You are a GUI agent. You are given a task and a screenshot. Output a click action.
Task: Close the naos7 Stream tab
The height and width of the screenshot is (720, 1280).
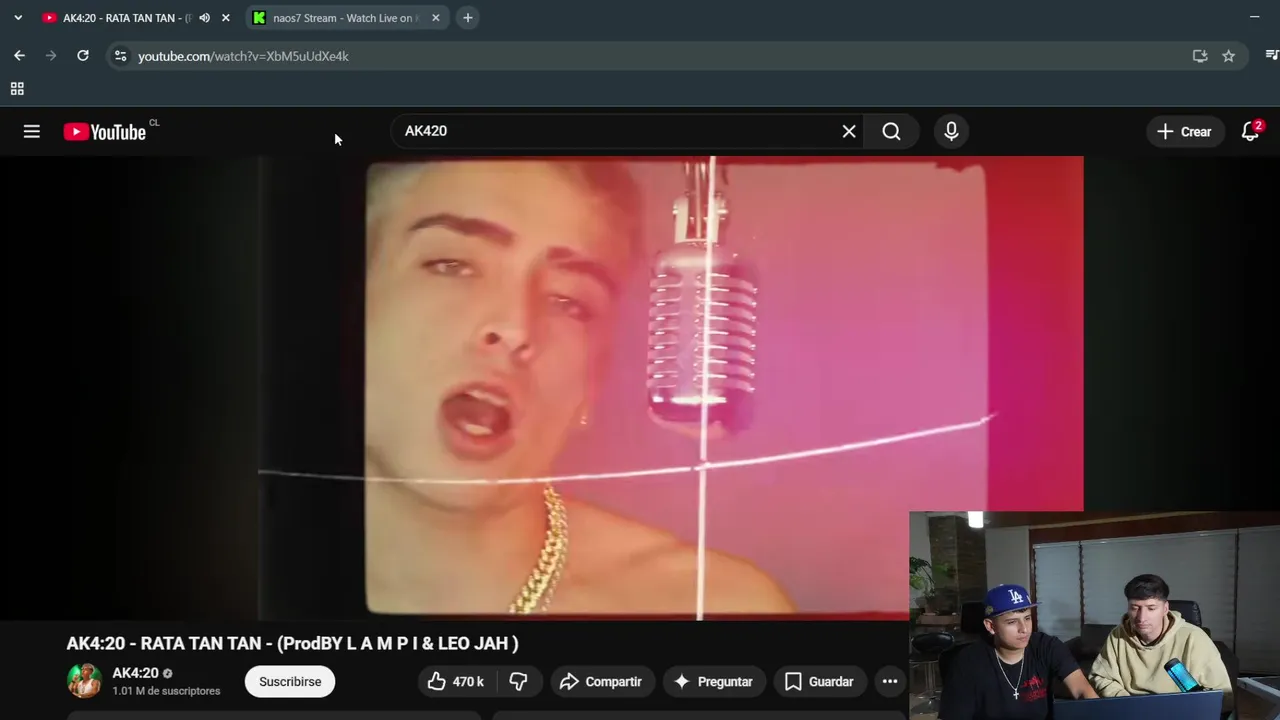[435, 18]
